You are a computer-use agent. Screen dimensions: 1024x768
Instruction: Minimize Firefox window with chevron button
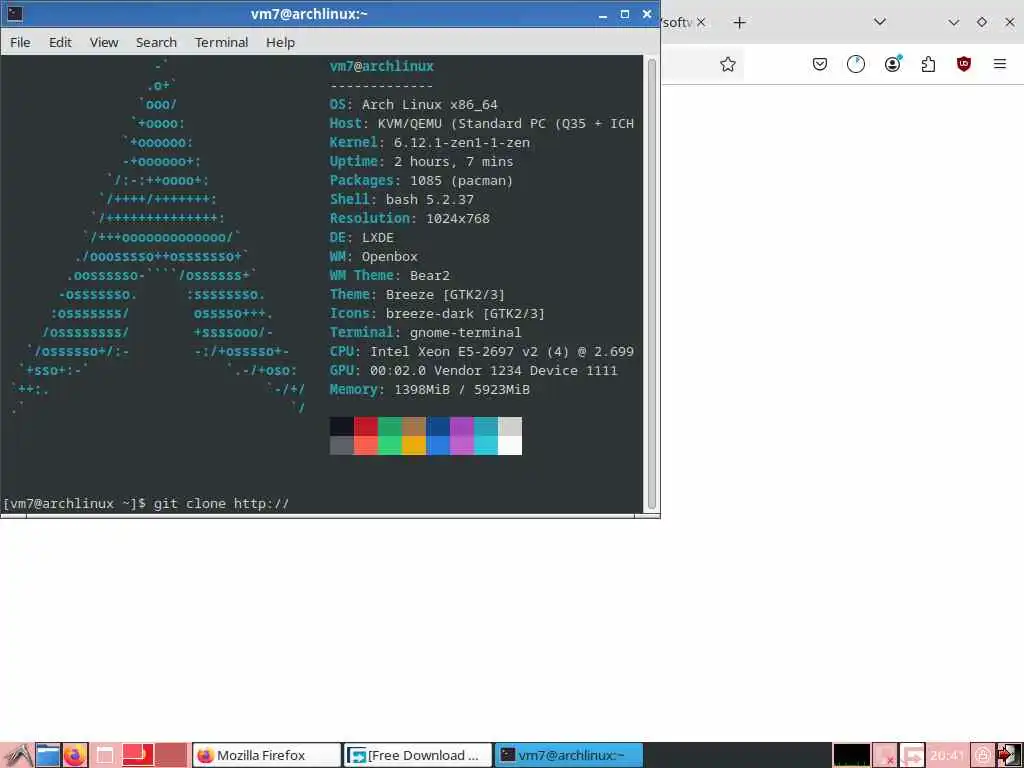953,22
